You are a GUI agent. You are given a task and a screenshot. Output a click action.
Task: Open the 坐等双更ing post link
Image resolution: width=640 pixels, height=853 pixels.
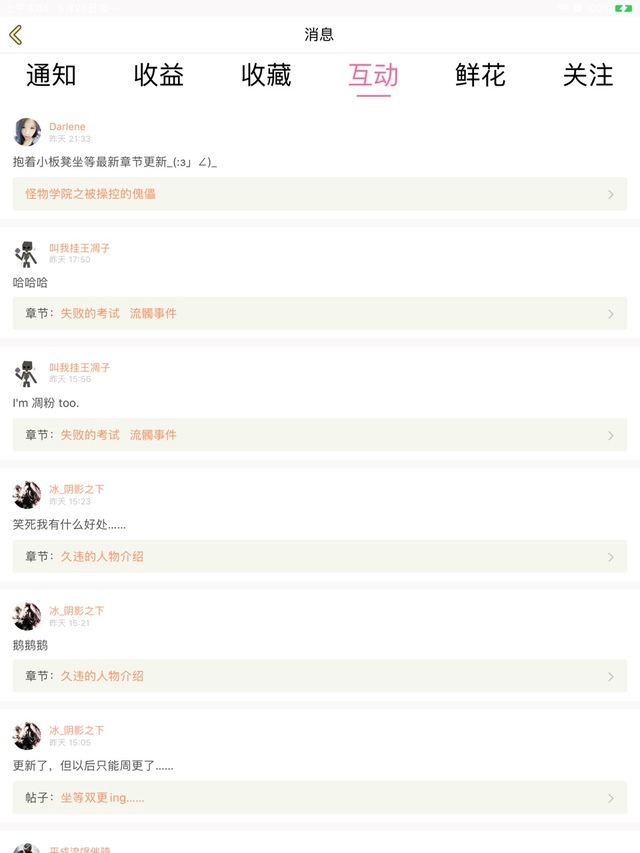click(102, 798)
